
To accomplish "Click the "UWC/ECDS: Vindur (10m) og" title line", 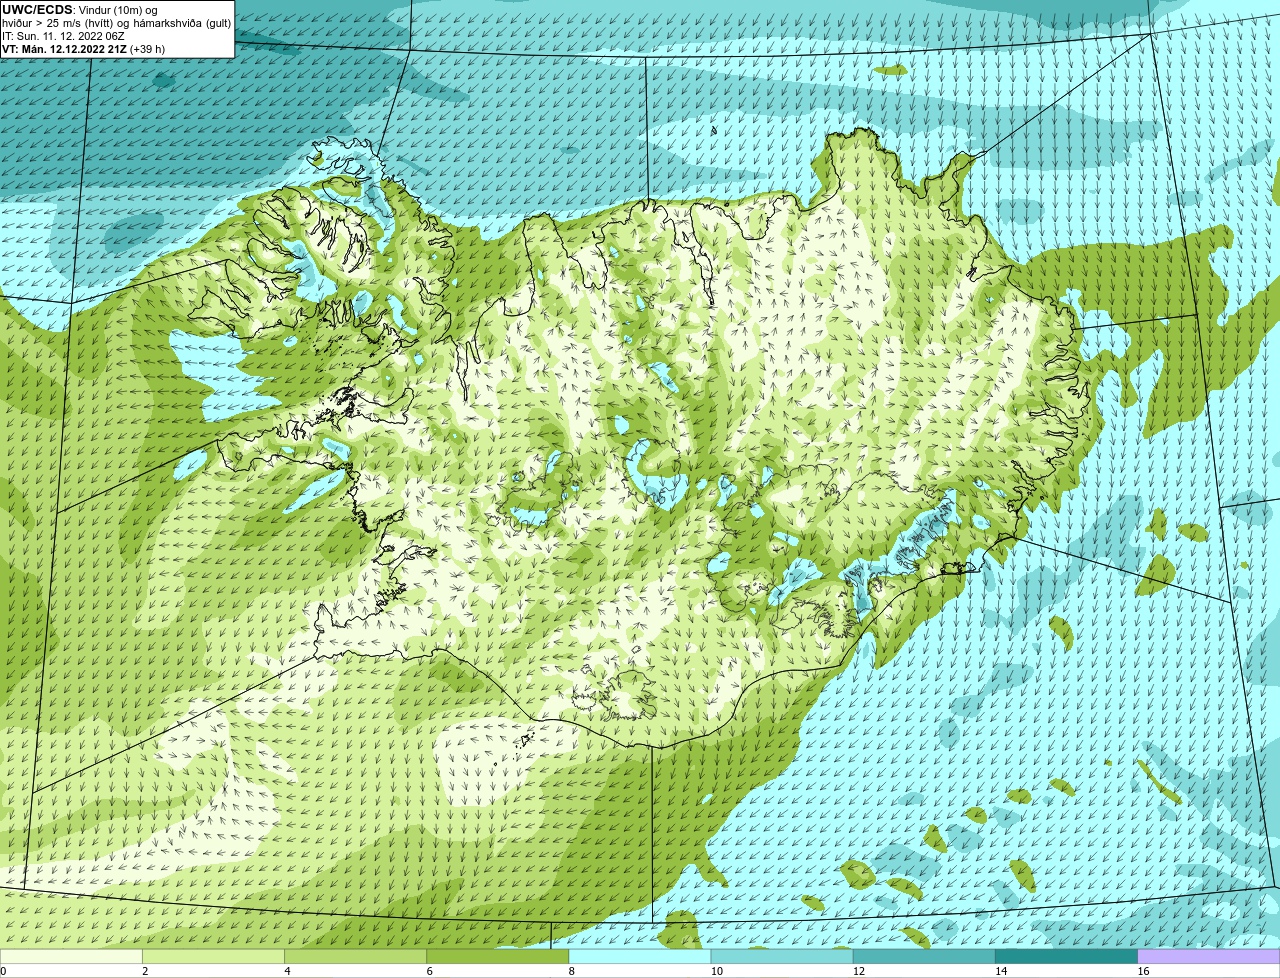I will pos(80,10).
